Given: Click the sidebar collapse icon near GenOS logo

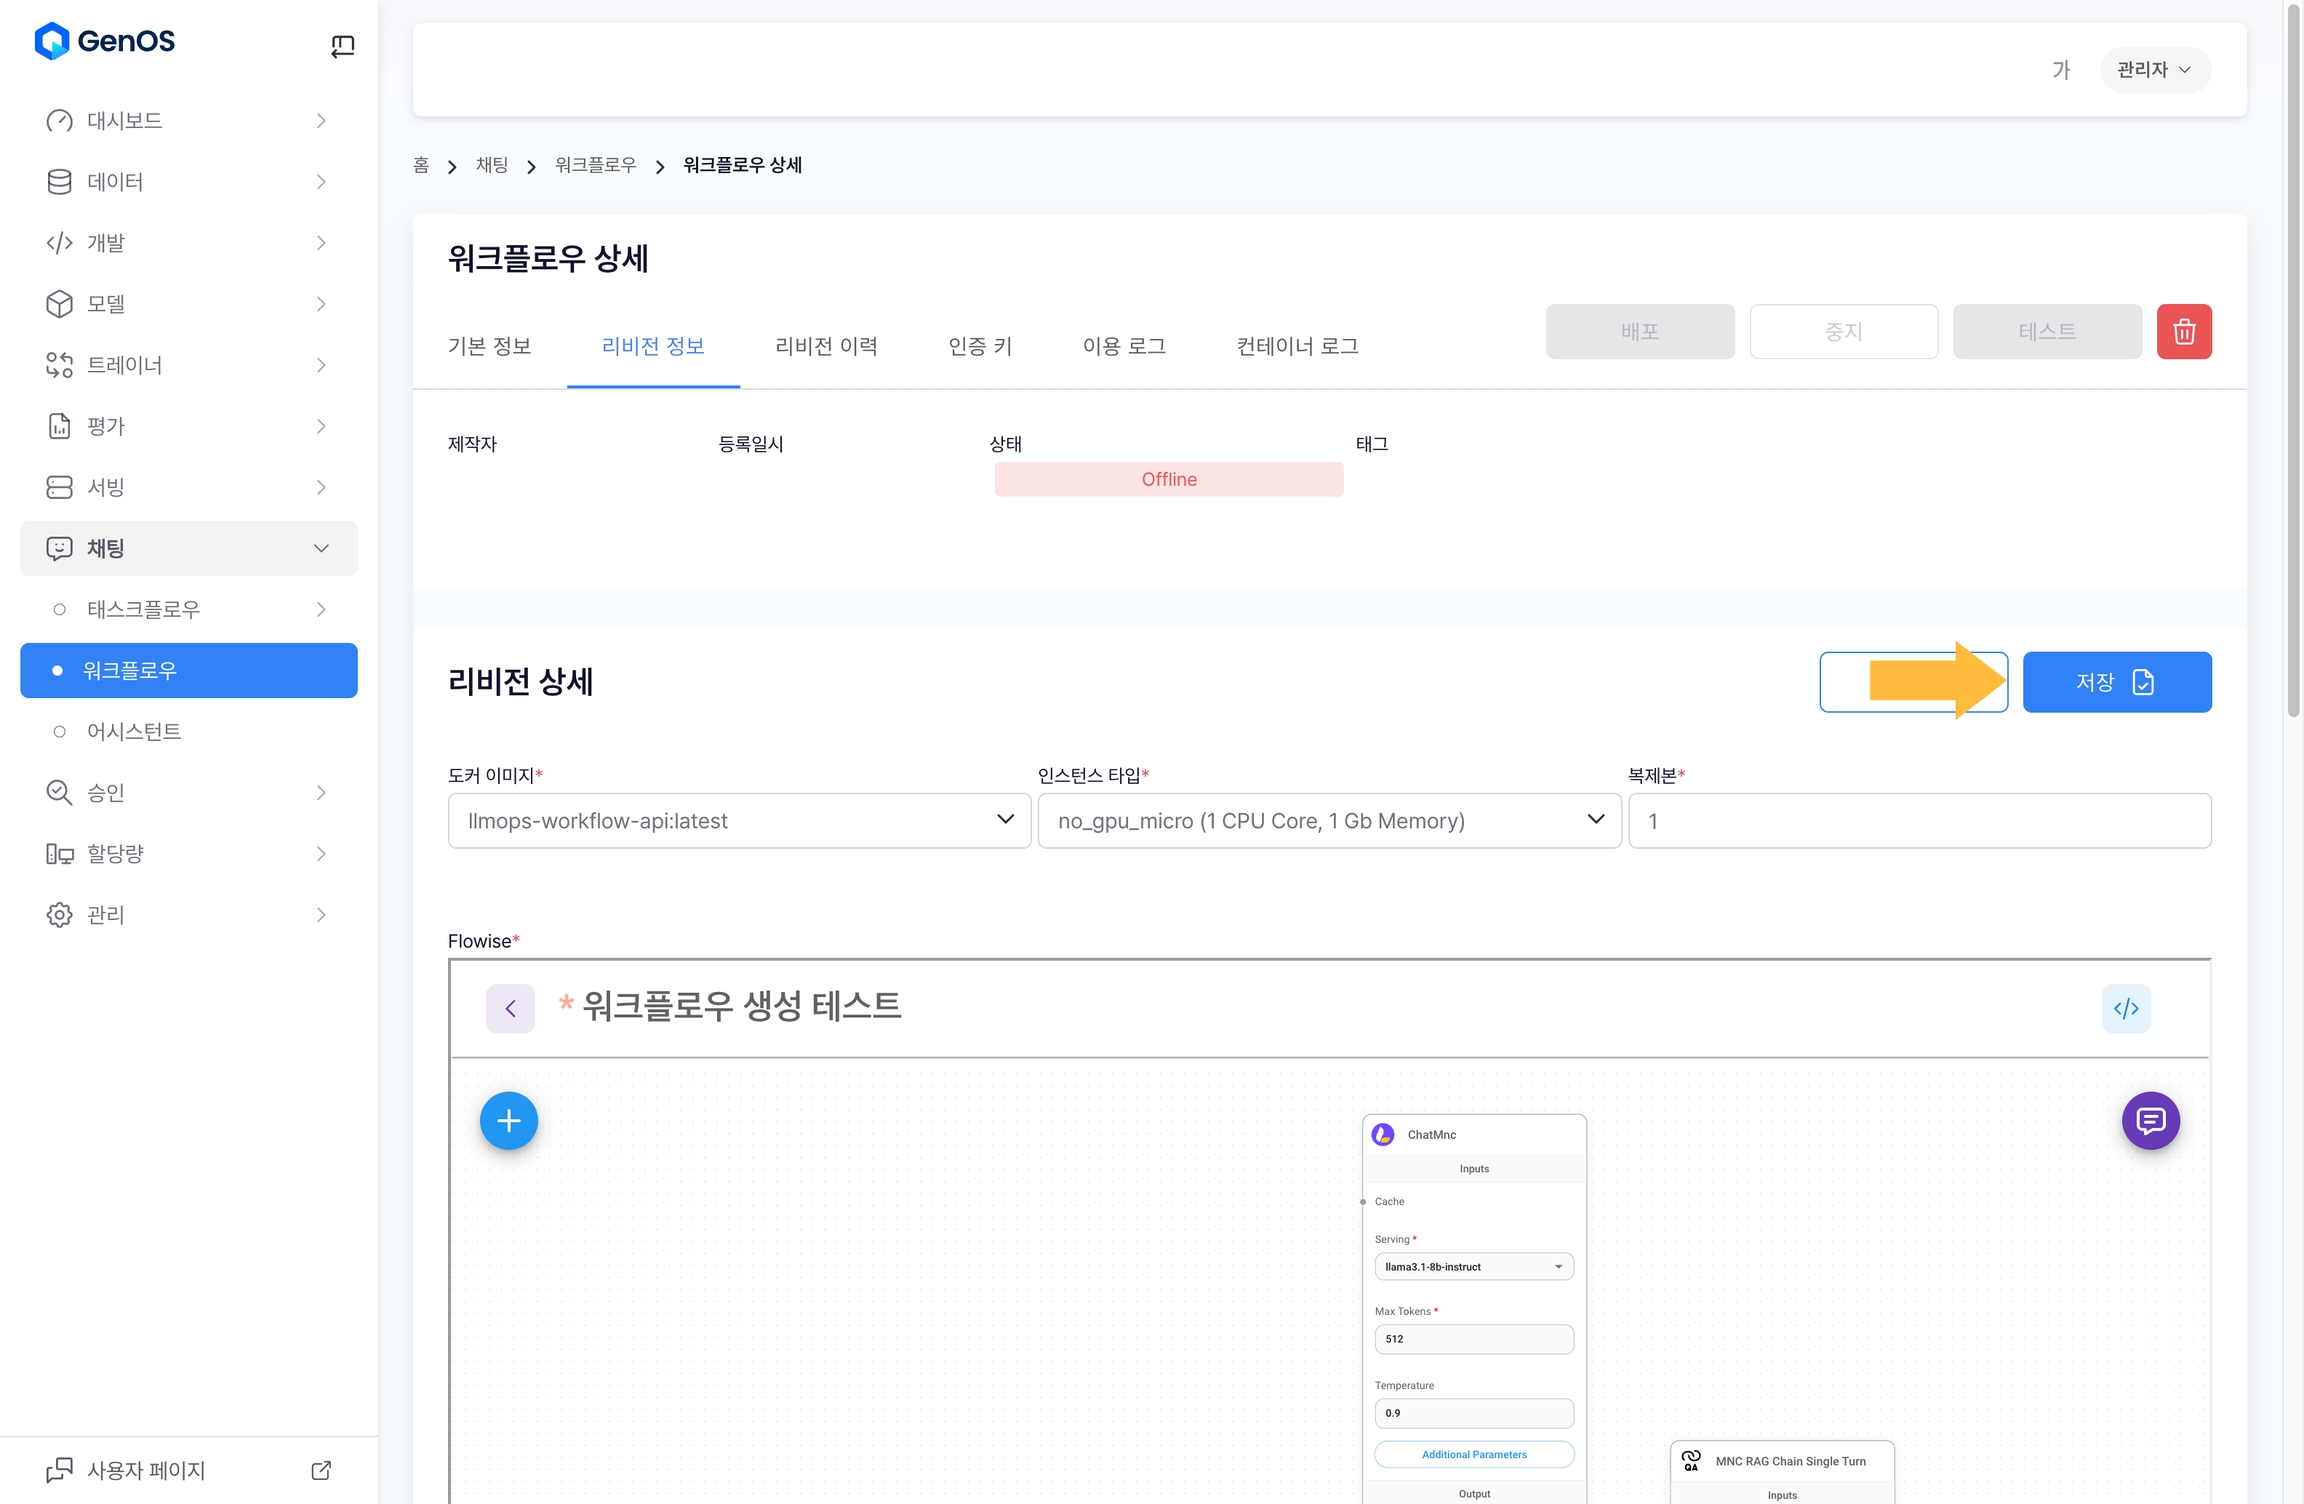Looking at the screenshot, I should (342, 46).
